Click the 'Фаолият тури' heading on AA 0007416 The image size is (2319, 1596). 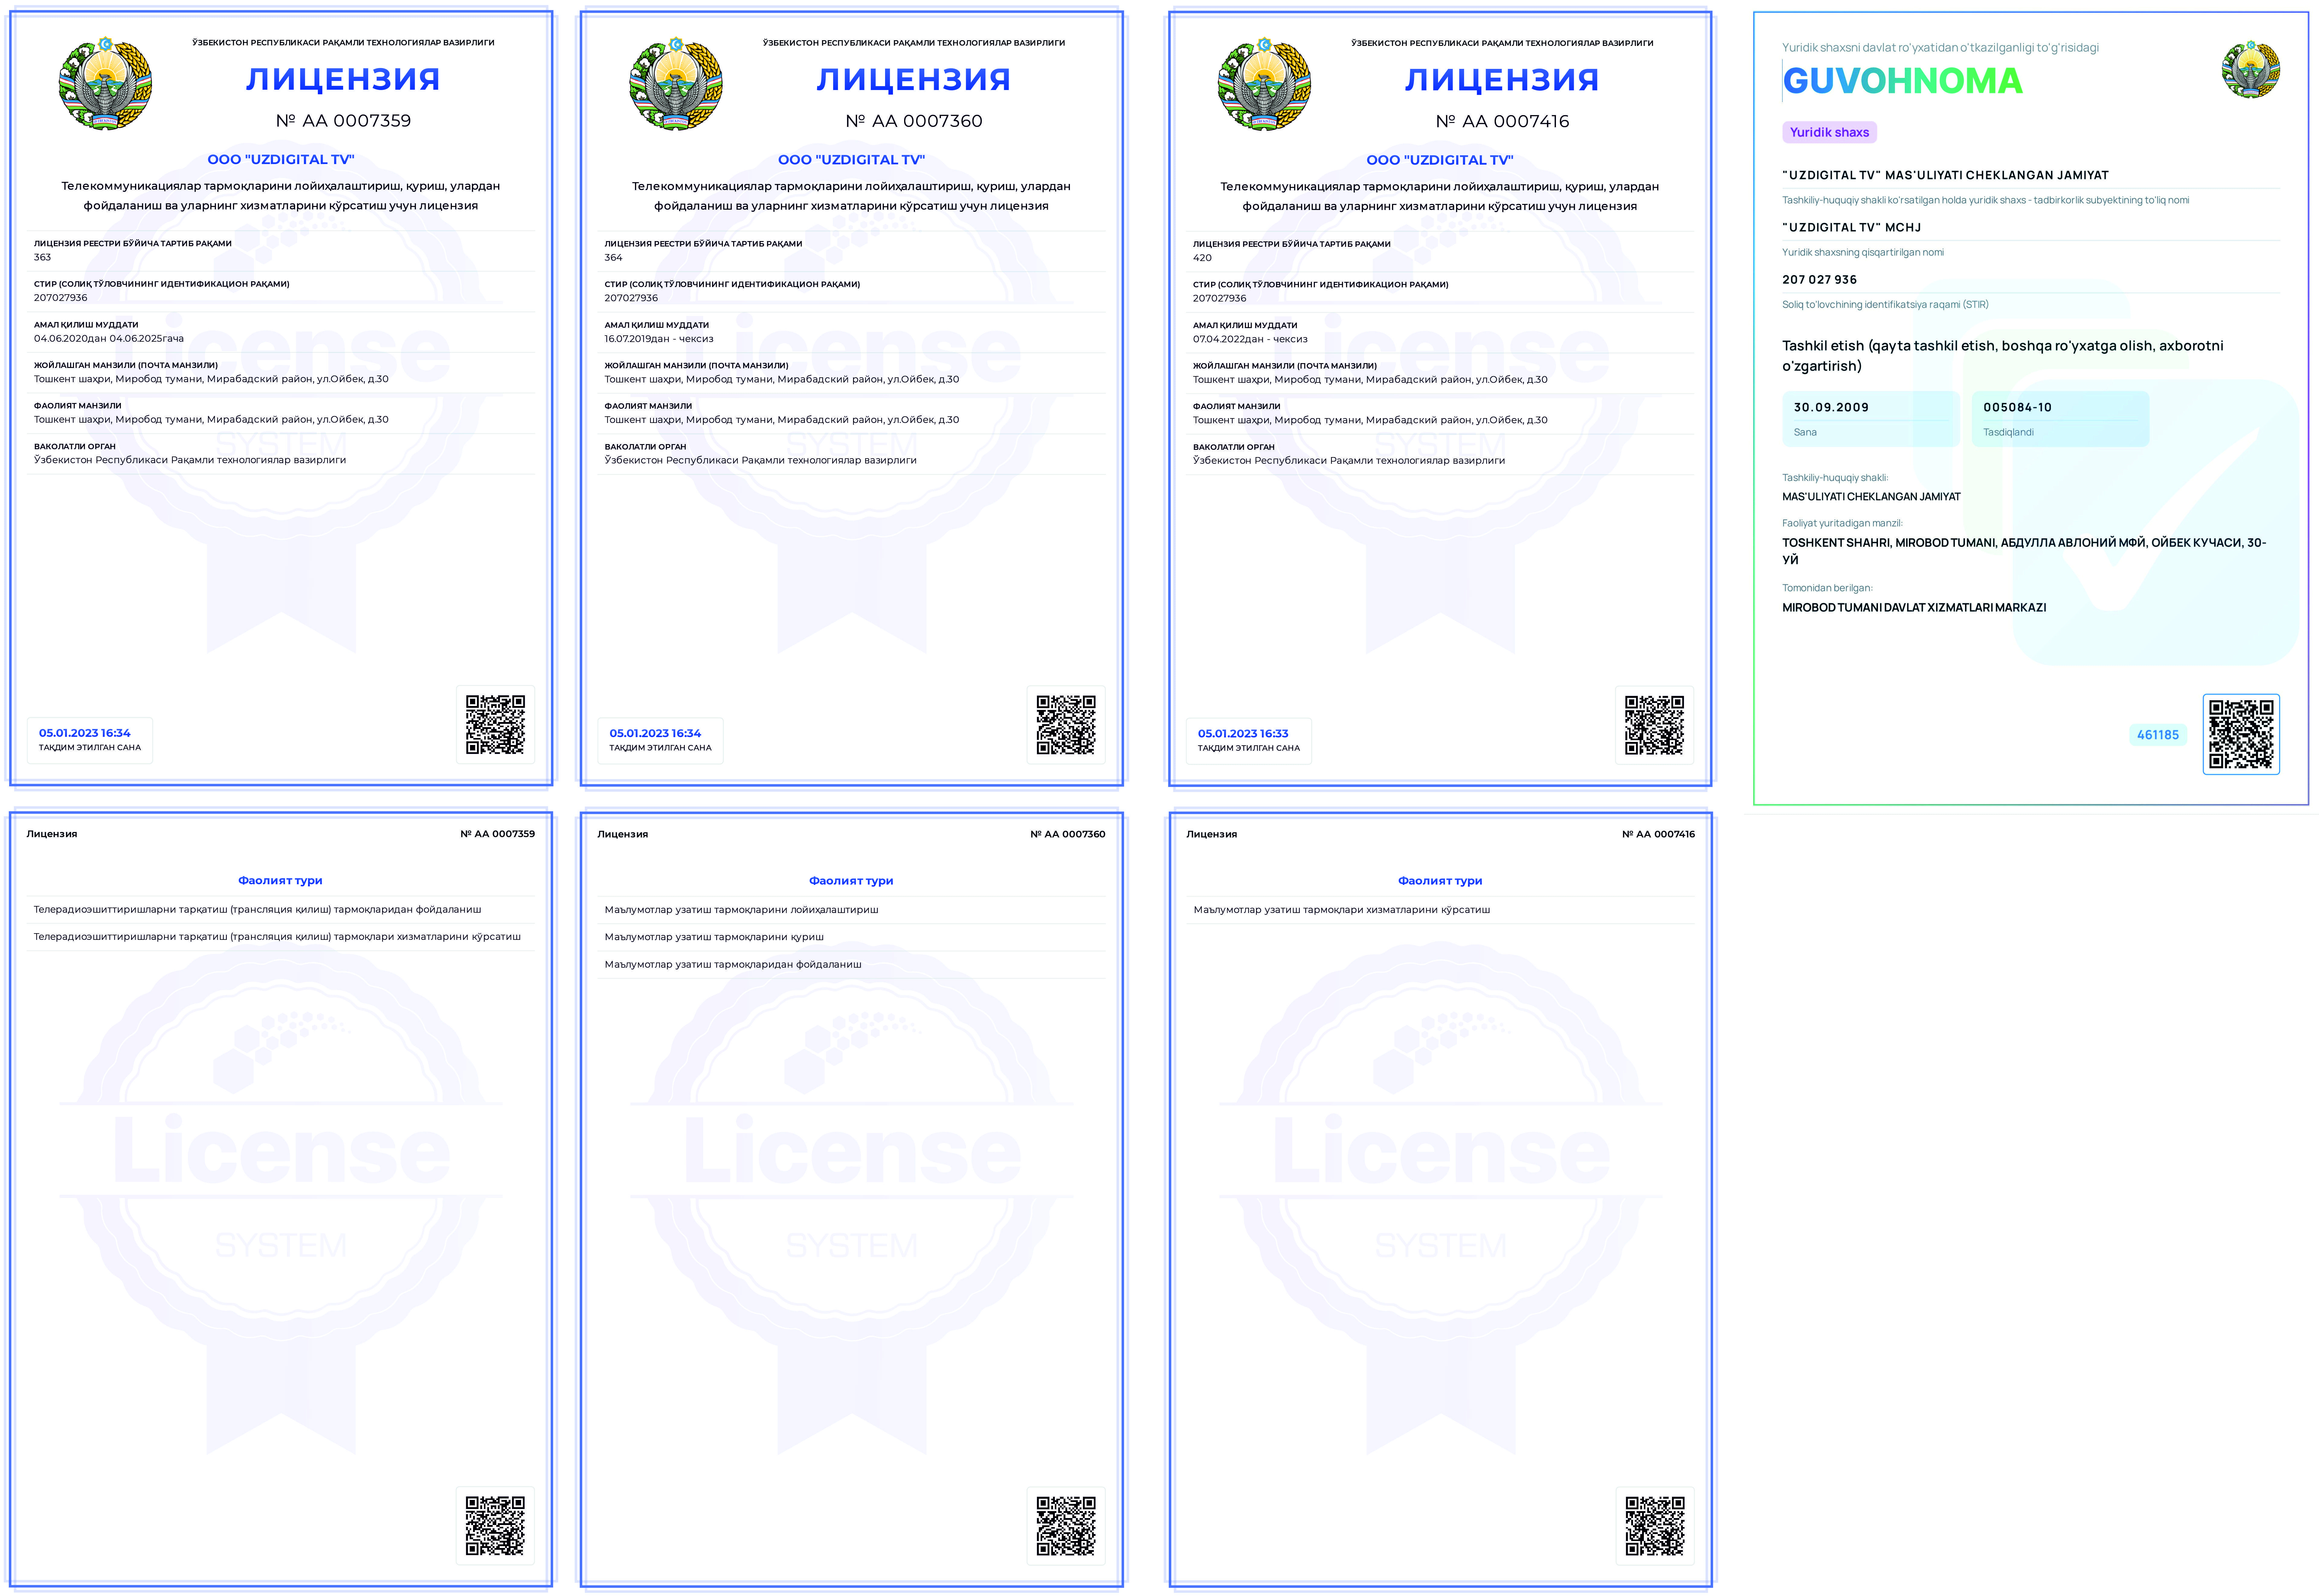point(1440,881)
